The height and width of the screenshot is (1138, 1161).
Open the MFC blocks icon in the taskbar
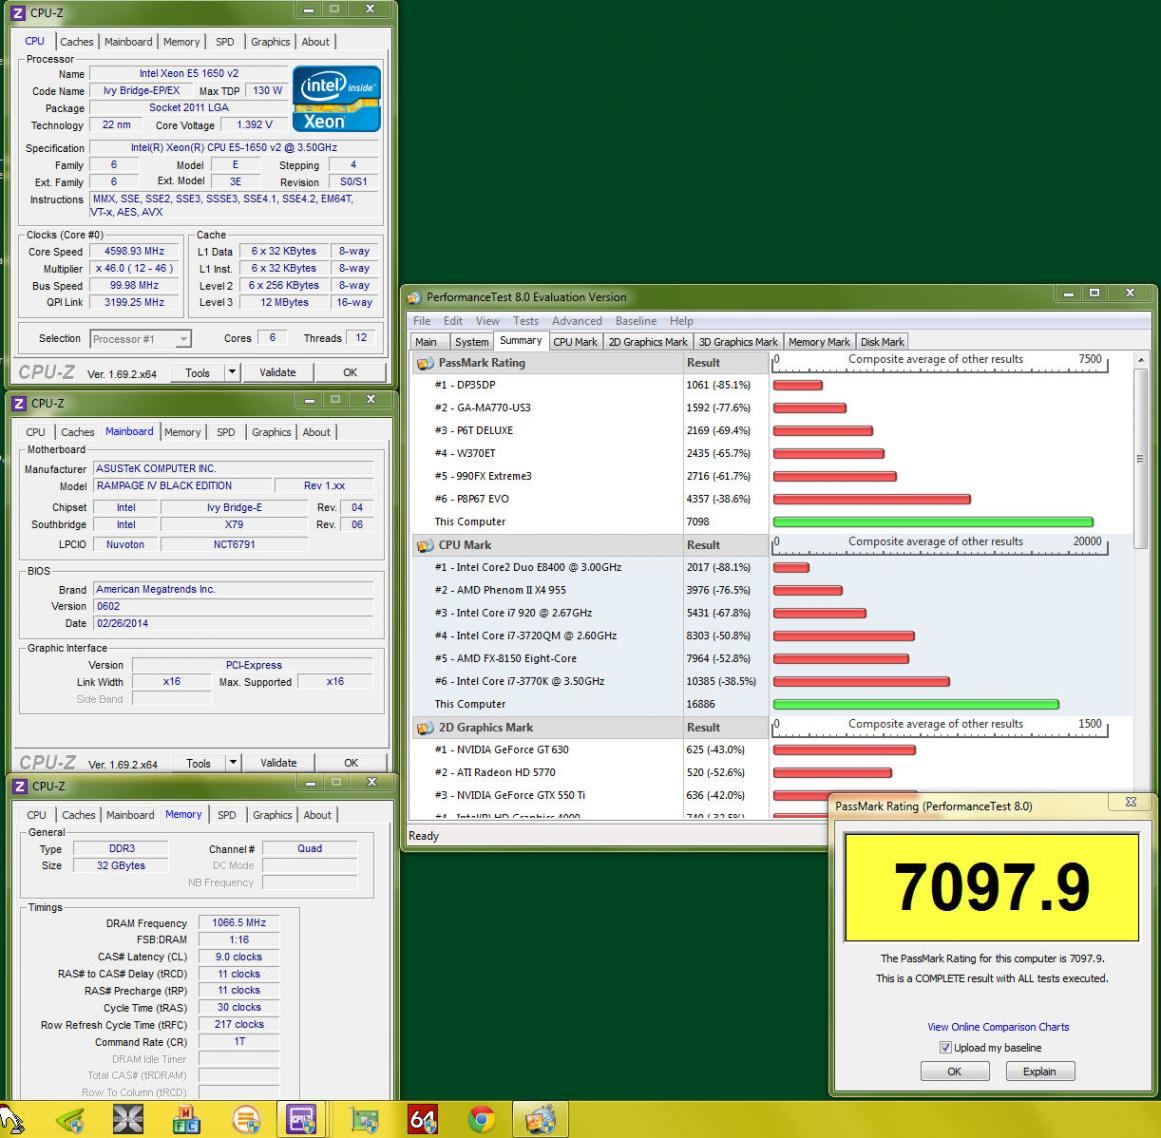pyautogui.click(x=187, y=1119)
